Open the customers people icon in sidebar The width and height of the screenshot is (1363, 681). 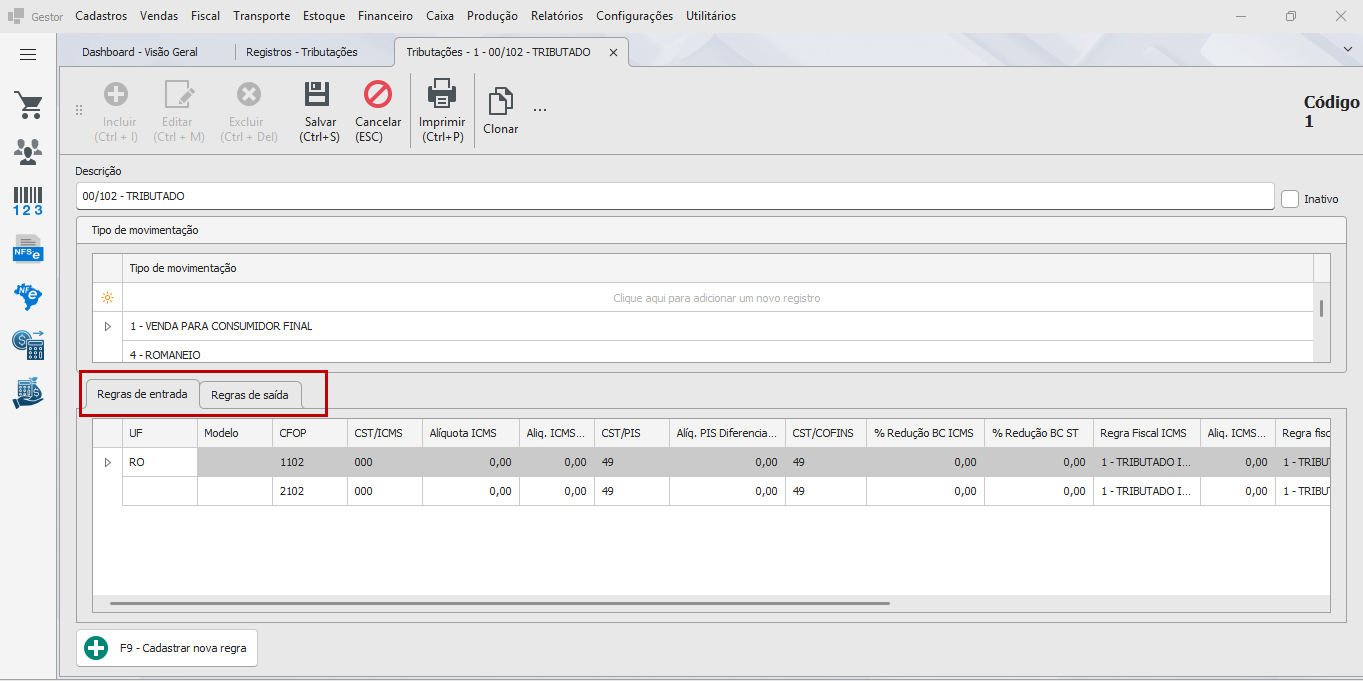click(28, 152)
